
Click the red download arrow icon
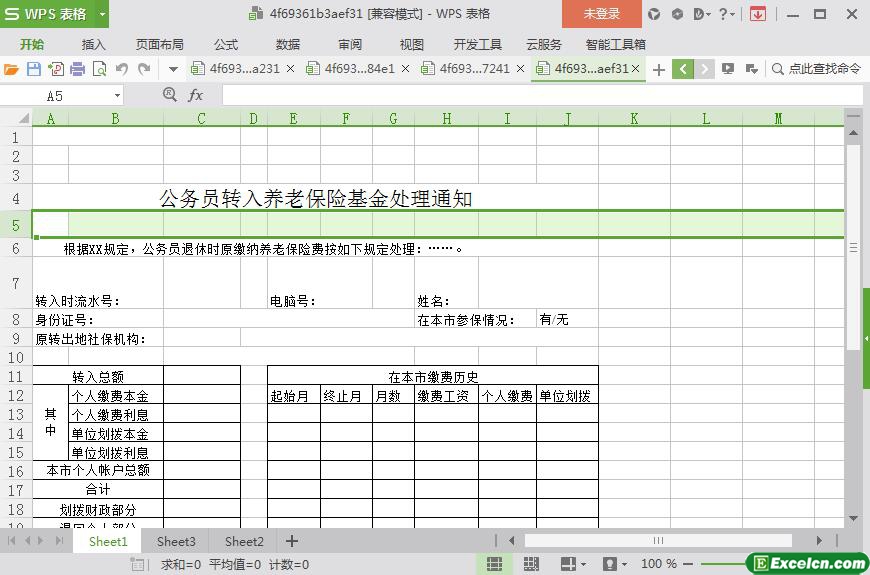757,14
